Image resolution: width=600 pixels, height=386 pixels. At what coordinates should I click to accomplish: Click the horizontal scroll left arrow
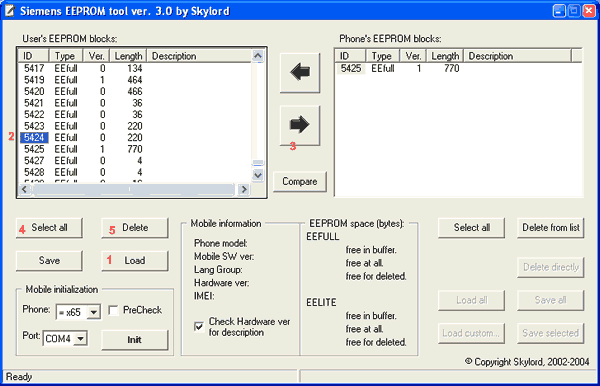click(x=24, y=189)
